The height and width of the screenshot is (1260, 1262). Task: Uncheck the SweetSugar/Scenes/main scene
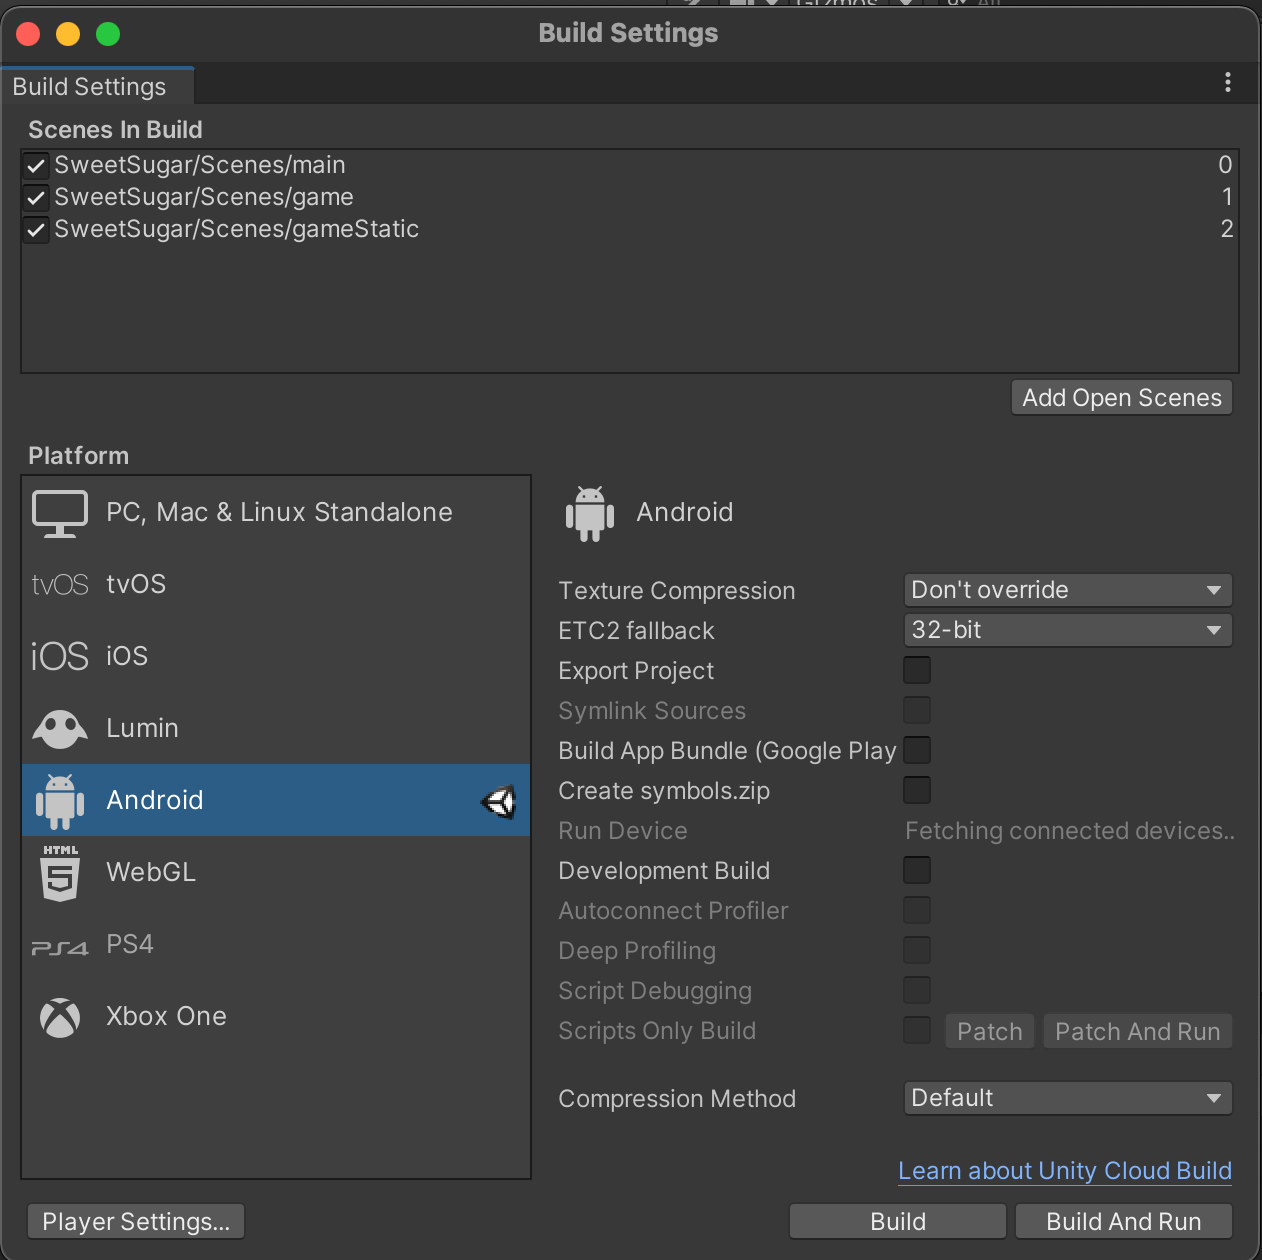point(36,166)
